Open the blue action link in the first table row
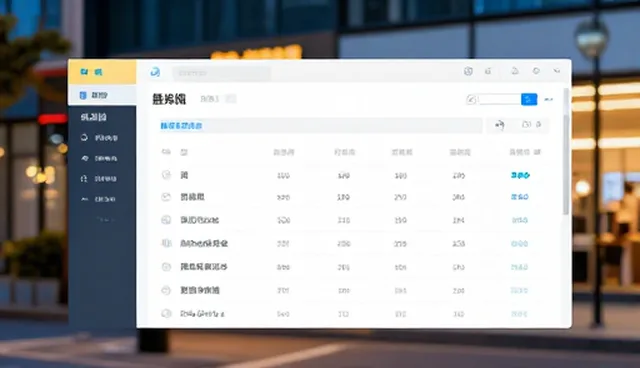 pos(520,175)
